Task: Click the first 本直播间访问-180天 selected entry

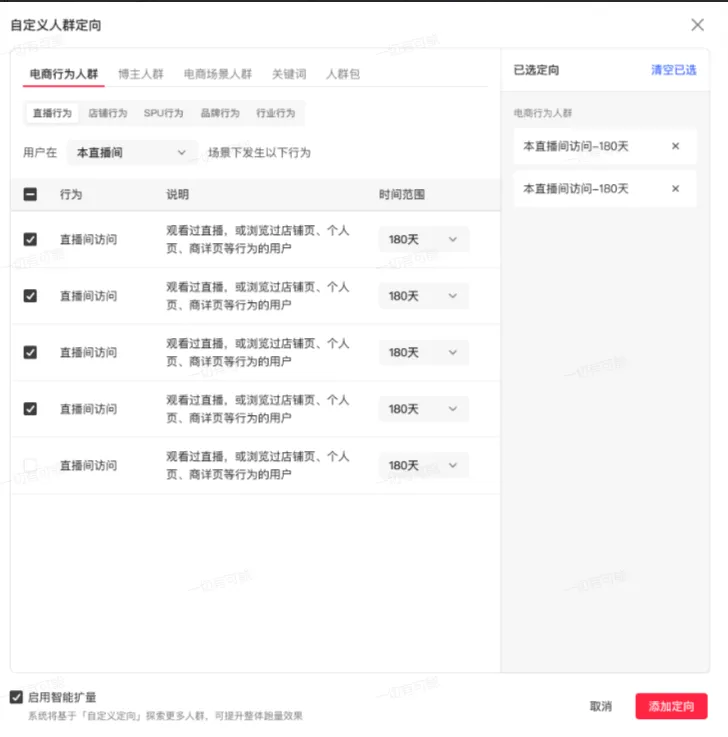Action: click(605, 146)
